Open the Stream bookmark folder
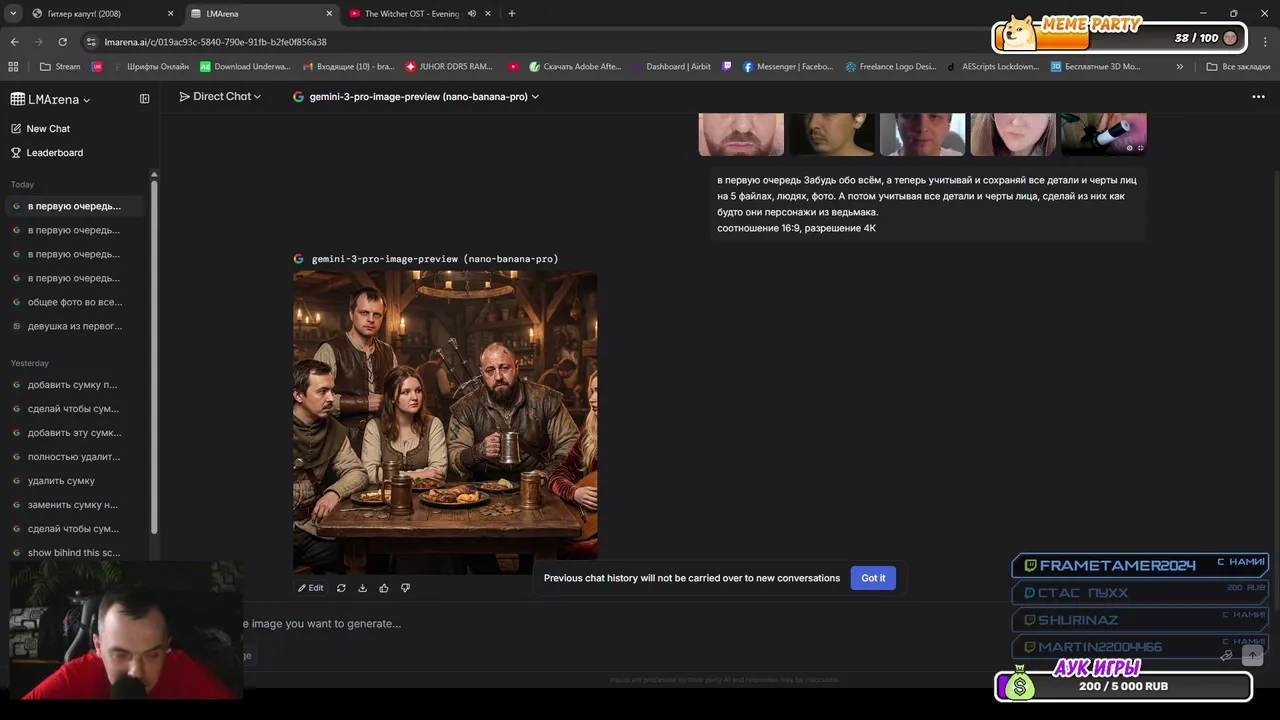This screenshot has width=1280, height=720. [60, 67]
